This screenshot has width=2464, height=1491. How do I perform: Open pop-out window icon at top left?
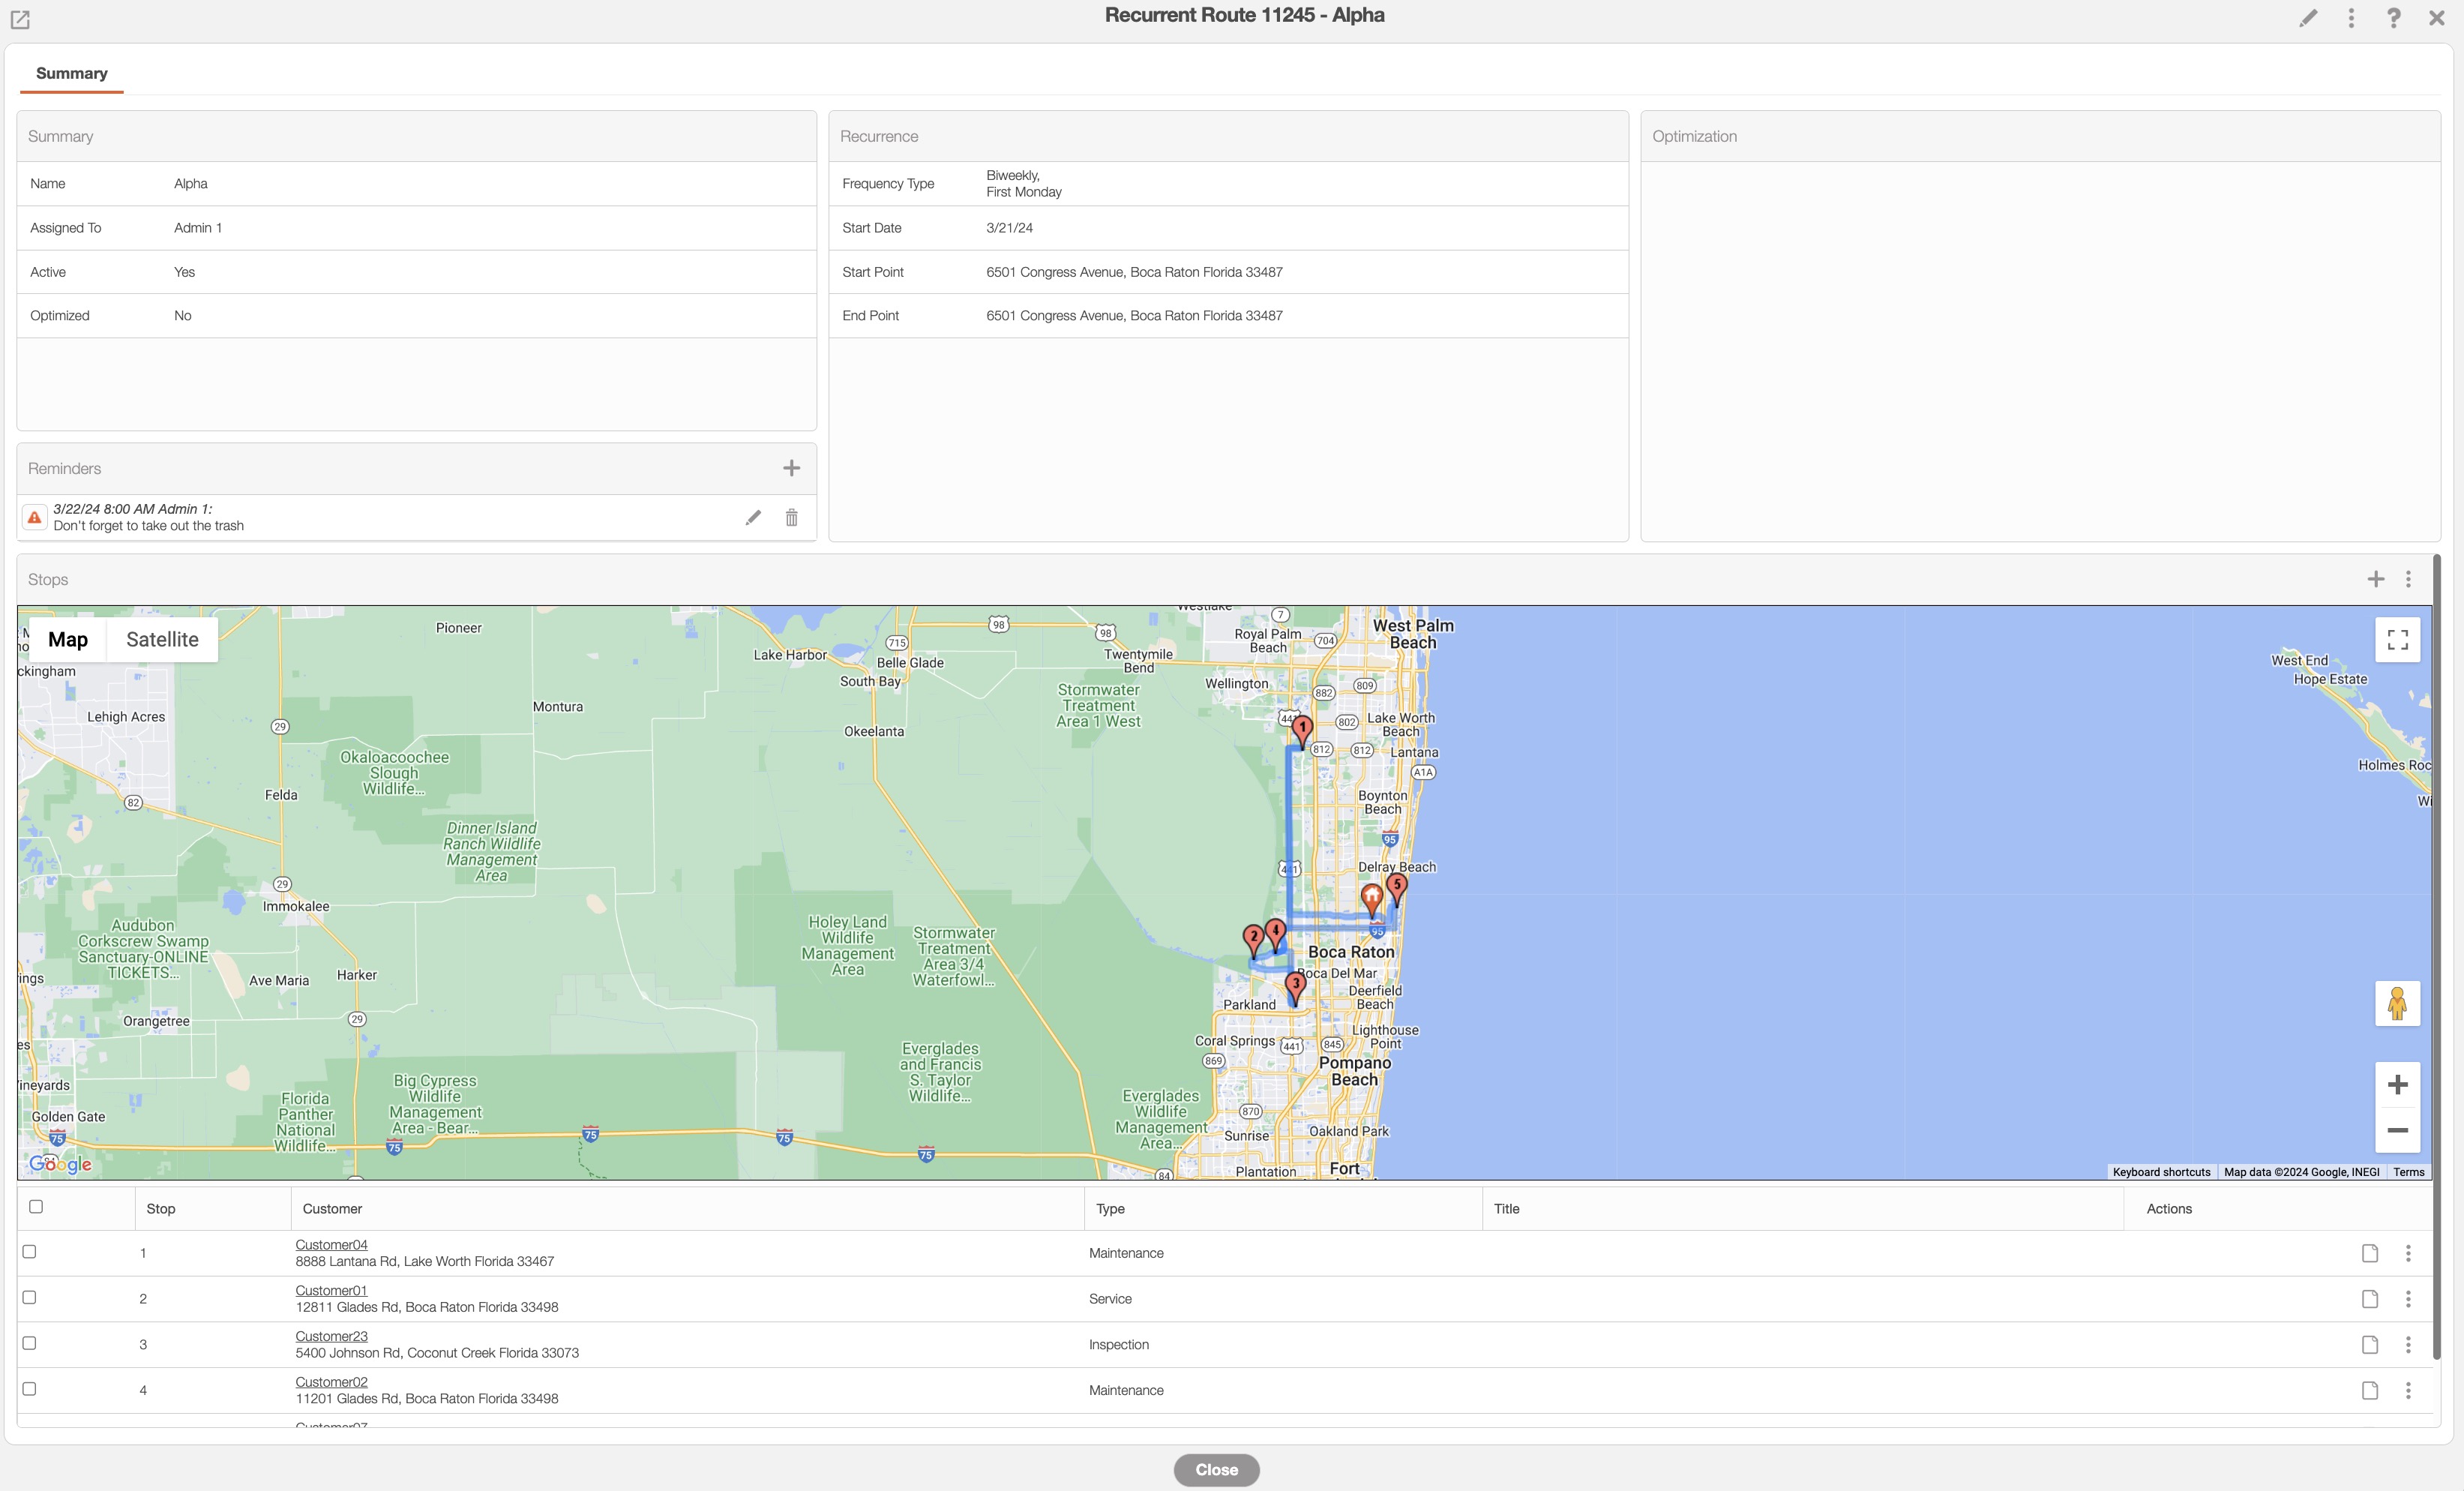(x=20, y=19)
